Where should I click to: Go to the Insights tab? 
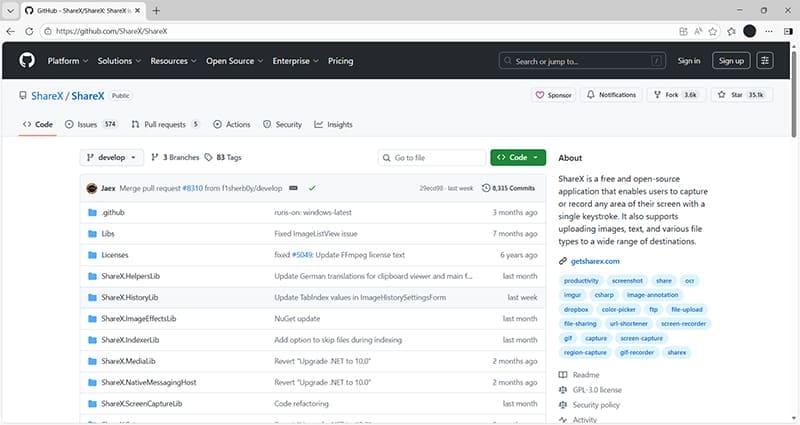coord(333,125)
